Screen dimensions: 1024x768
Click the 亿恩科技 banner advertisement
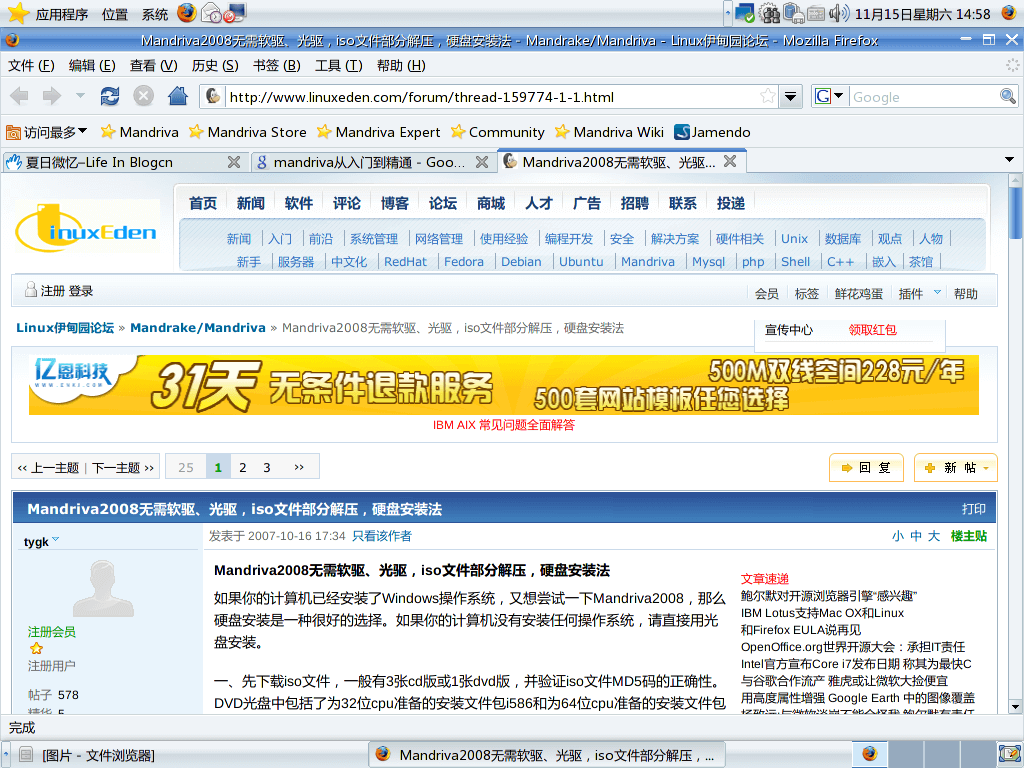point(504,385)
